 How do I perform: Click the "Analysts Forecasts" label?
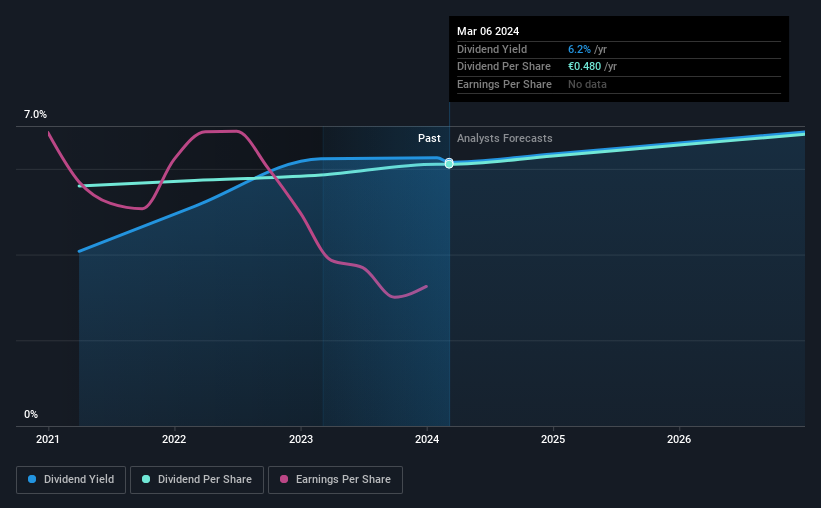point(504,139)
